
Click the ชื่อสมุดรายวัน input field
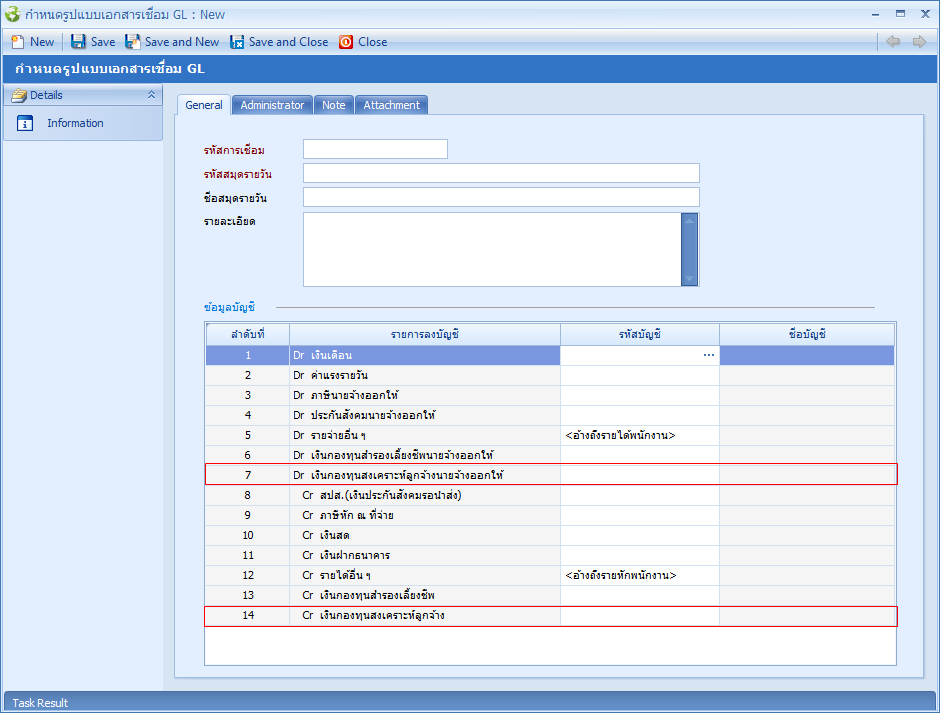tap(501, 197)
